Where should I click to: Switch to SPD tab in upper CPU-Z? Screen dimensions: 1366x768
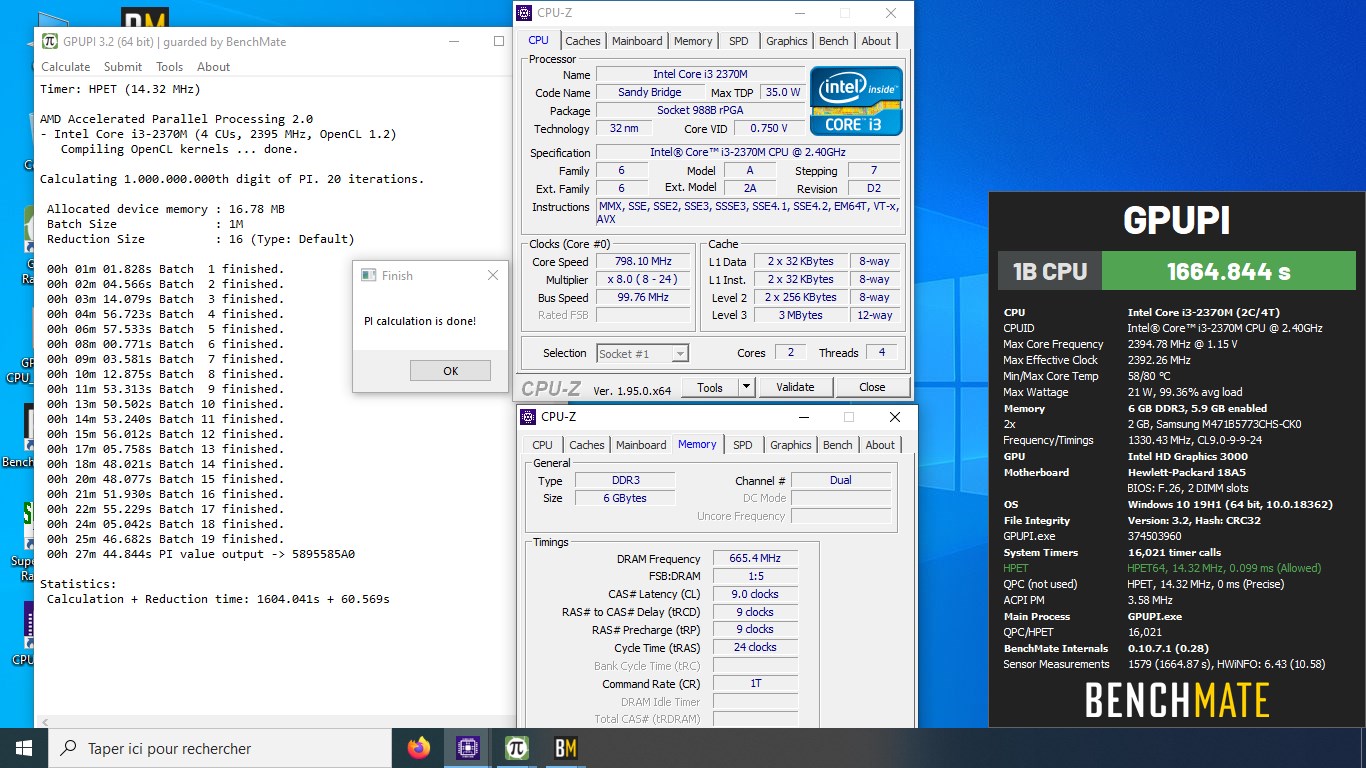(x=738, y=41)
